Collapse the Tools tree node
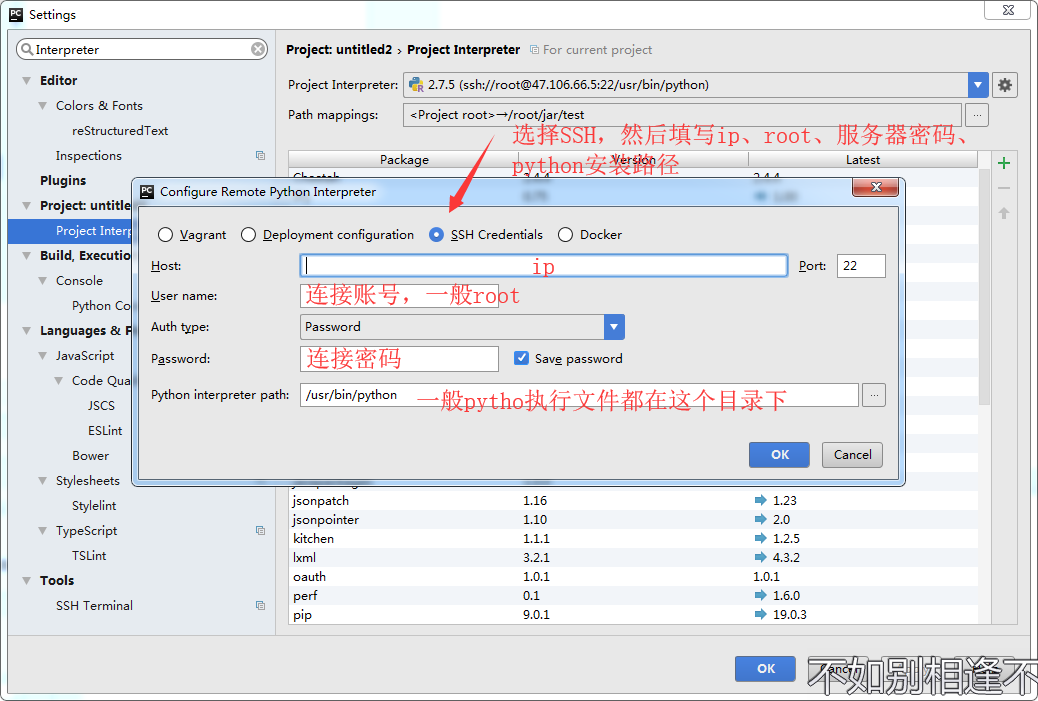The height and width of the screenshot is (701, 1038). [x=26, y=581]
